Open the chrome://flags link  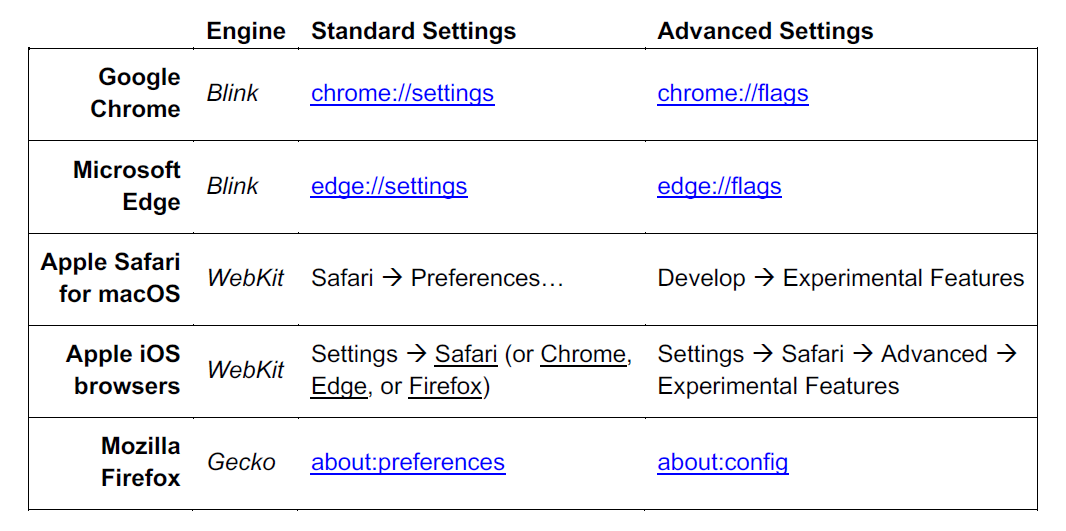click(x=732, y=94)
